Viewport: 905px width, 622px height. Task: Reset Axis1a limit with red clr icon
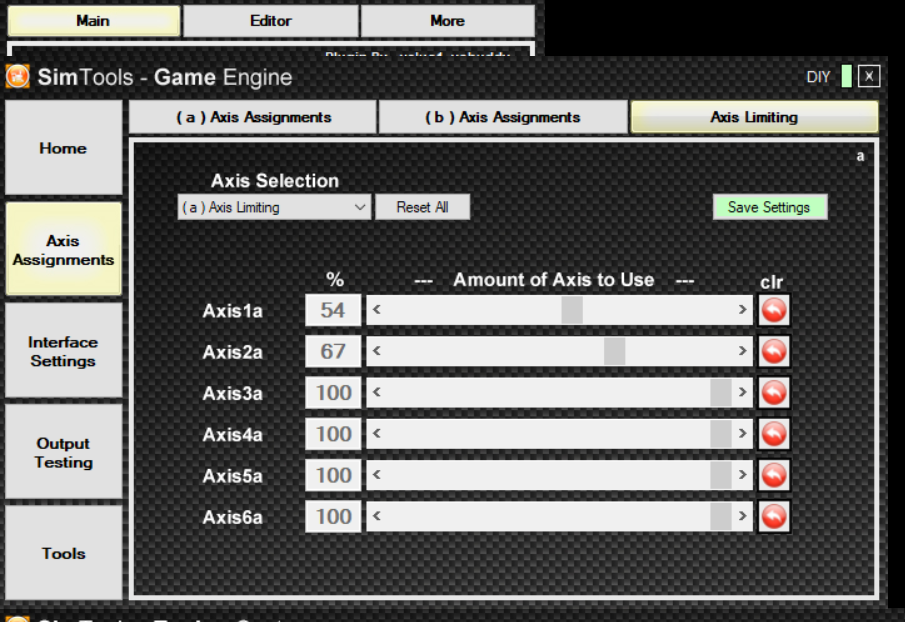tap(773, 310)
